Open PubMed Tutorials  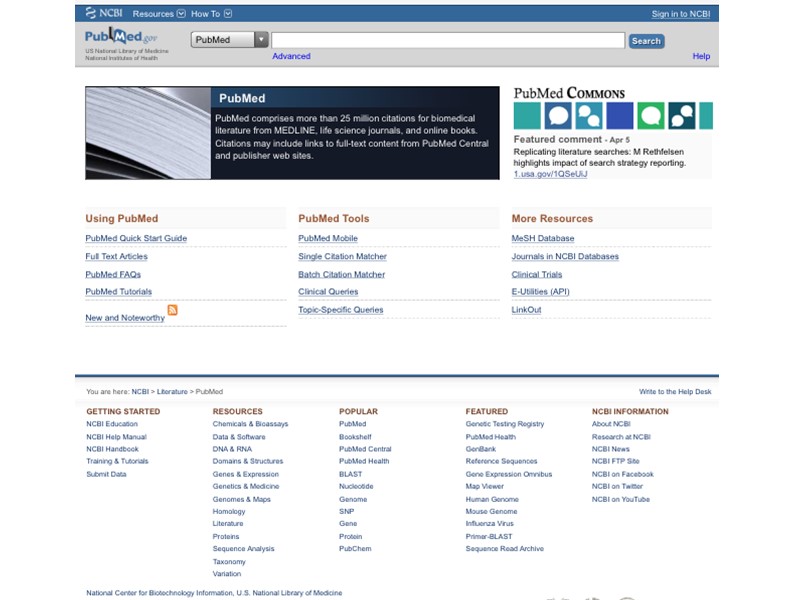[x=118, y=292]
